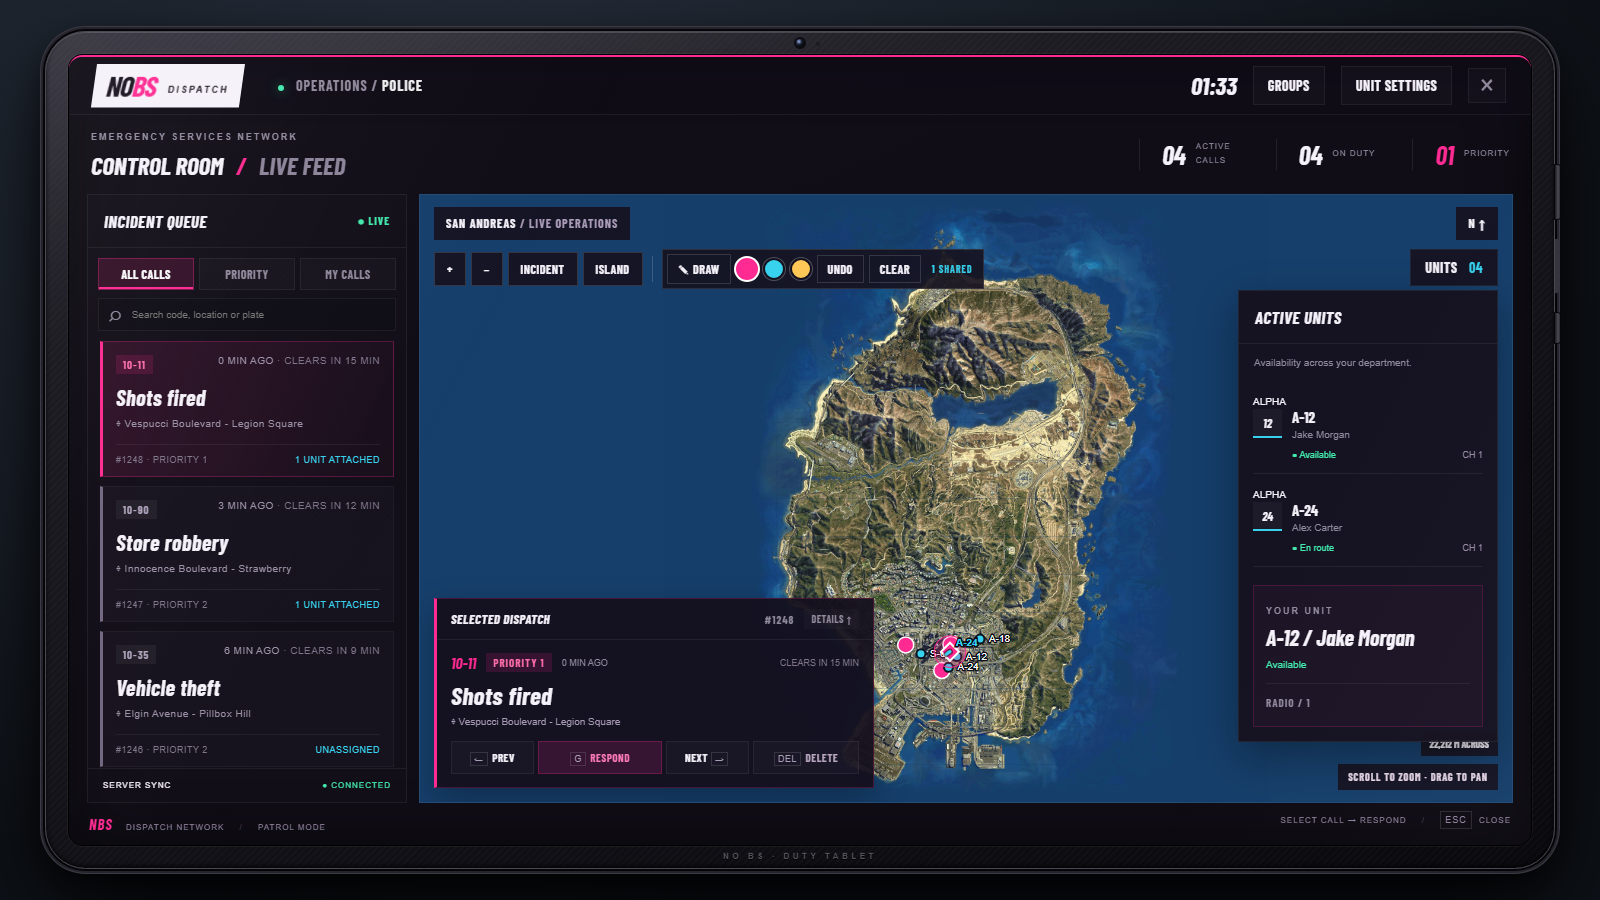1600x900 pixels.
Task: Click the north compass indicator on map
Action: [1477, 224]
